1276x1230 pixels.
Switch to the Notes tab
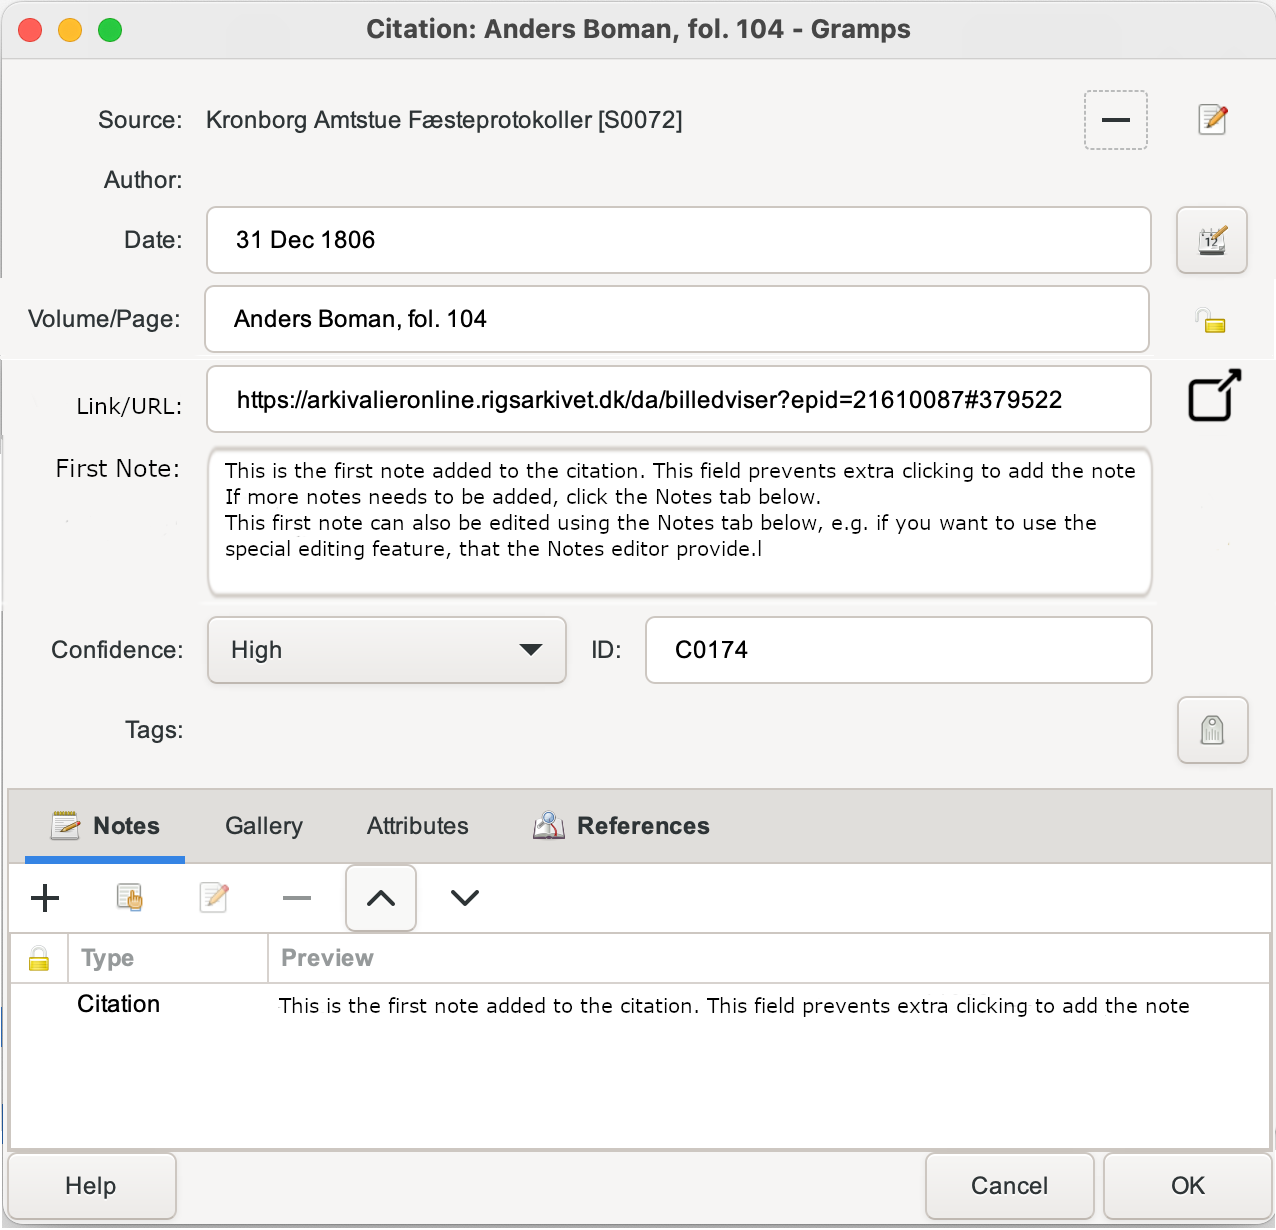105,826
